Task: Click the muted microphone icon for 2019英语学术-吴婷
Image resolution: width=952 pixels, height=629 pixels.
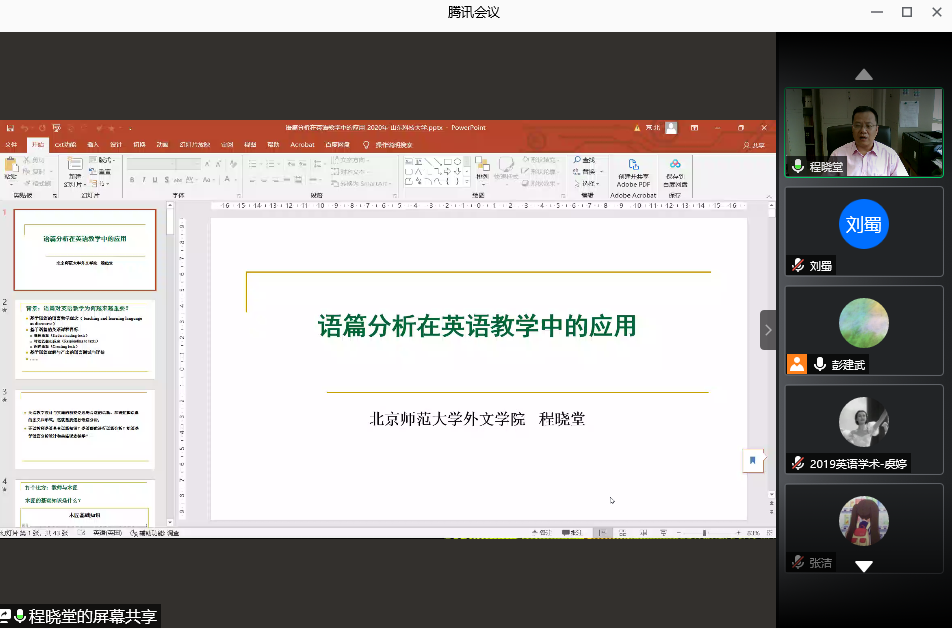Action: pyautogui.click(x=798, y=463)
